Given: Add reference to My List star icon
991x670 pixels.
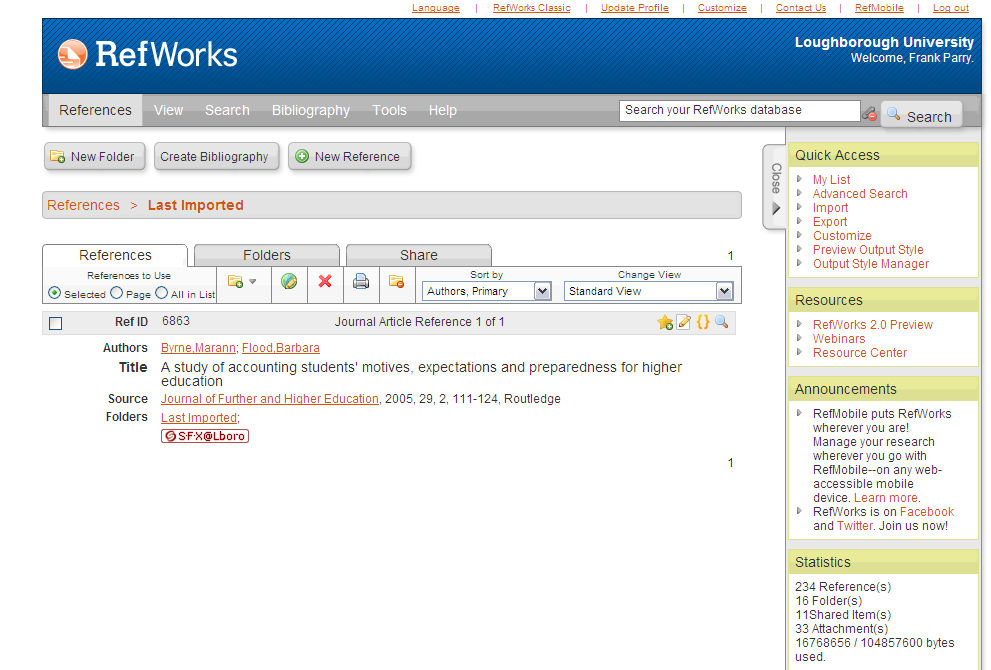Looking at the screenshot, I should 665,322.
